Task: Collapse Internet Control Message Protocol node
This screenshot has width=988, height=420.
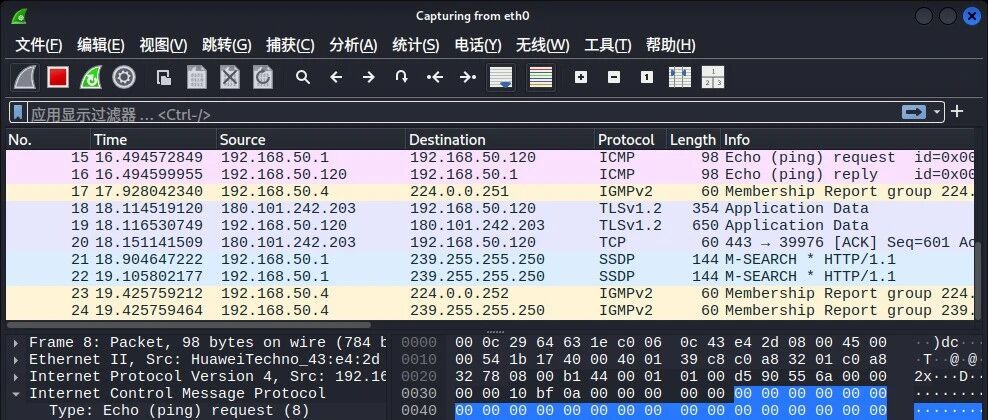Action: pyautogui.click(x=15, y=394)
